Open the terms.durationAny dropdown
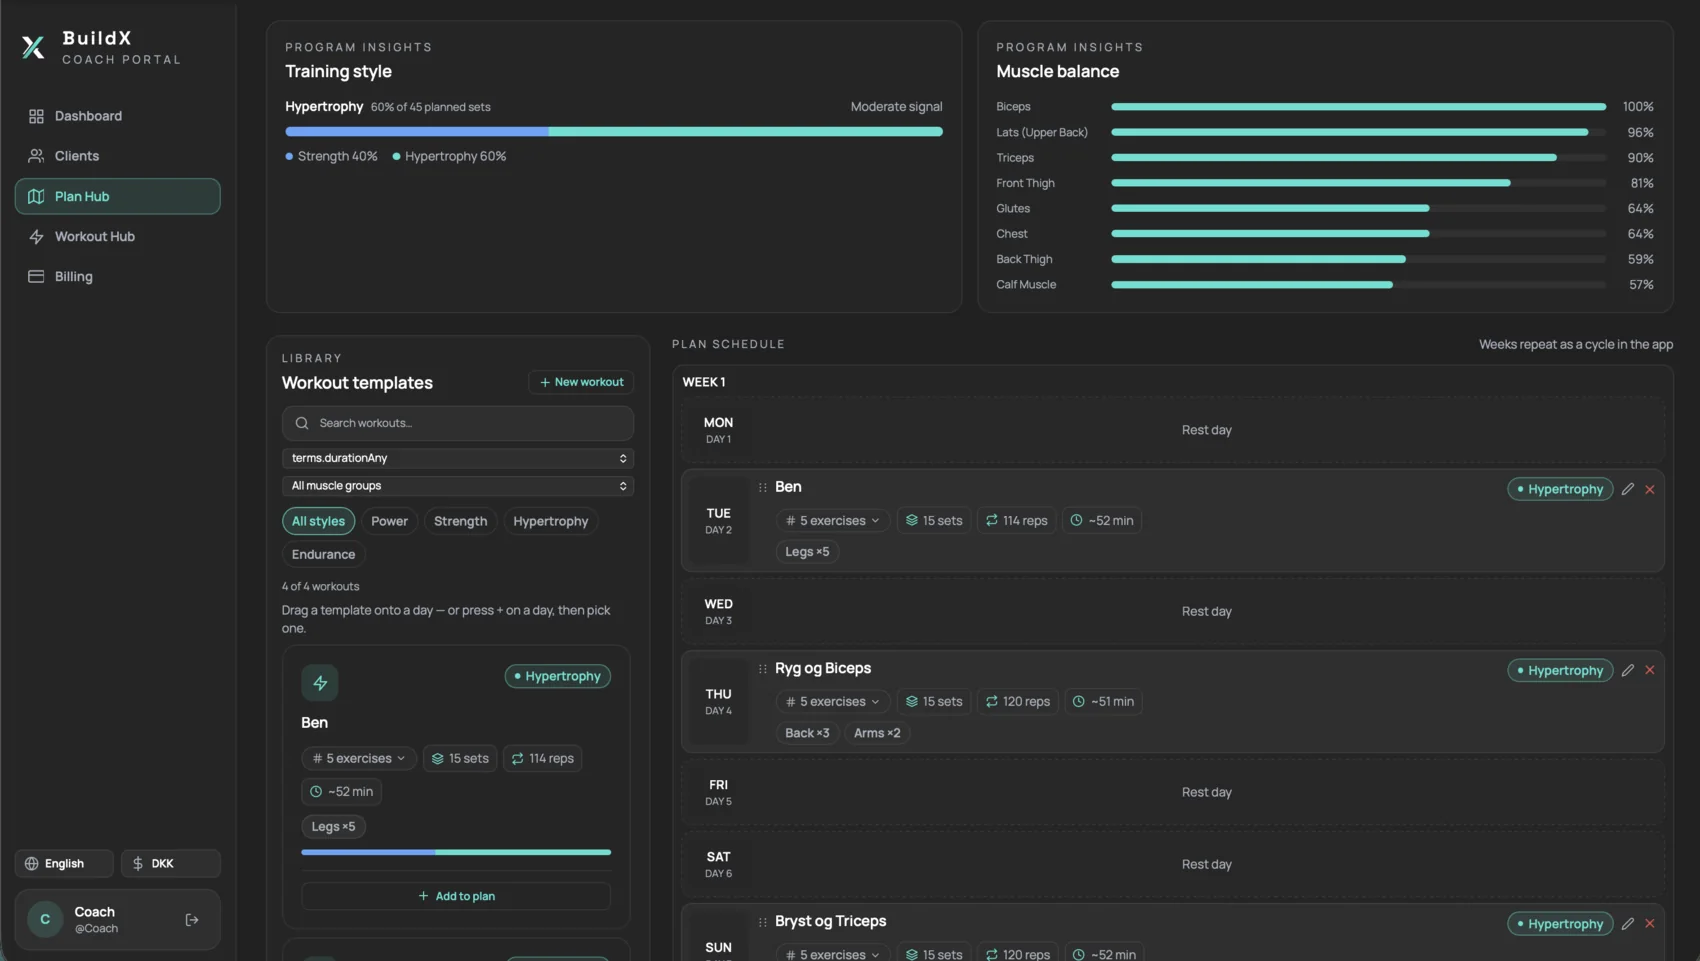The image size is (1700, 961). (x=457, y=458)
